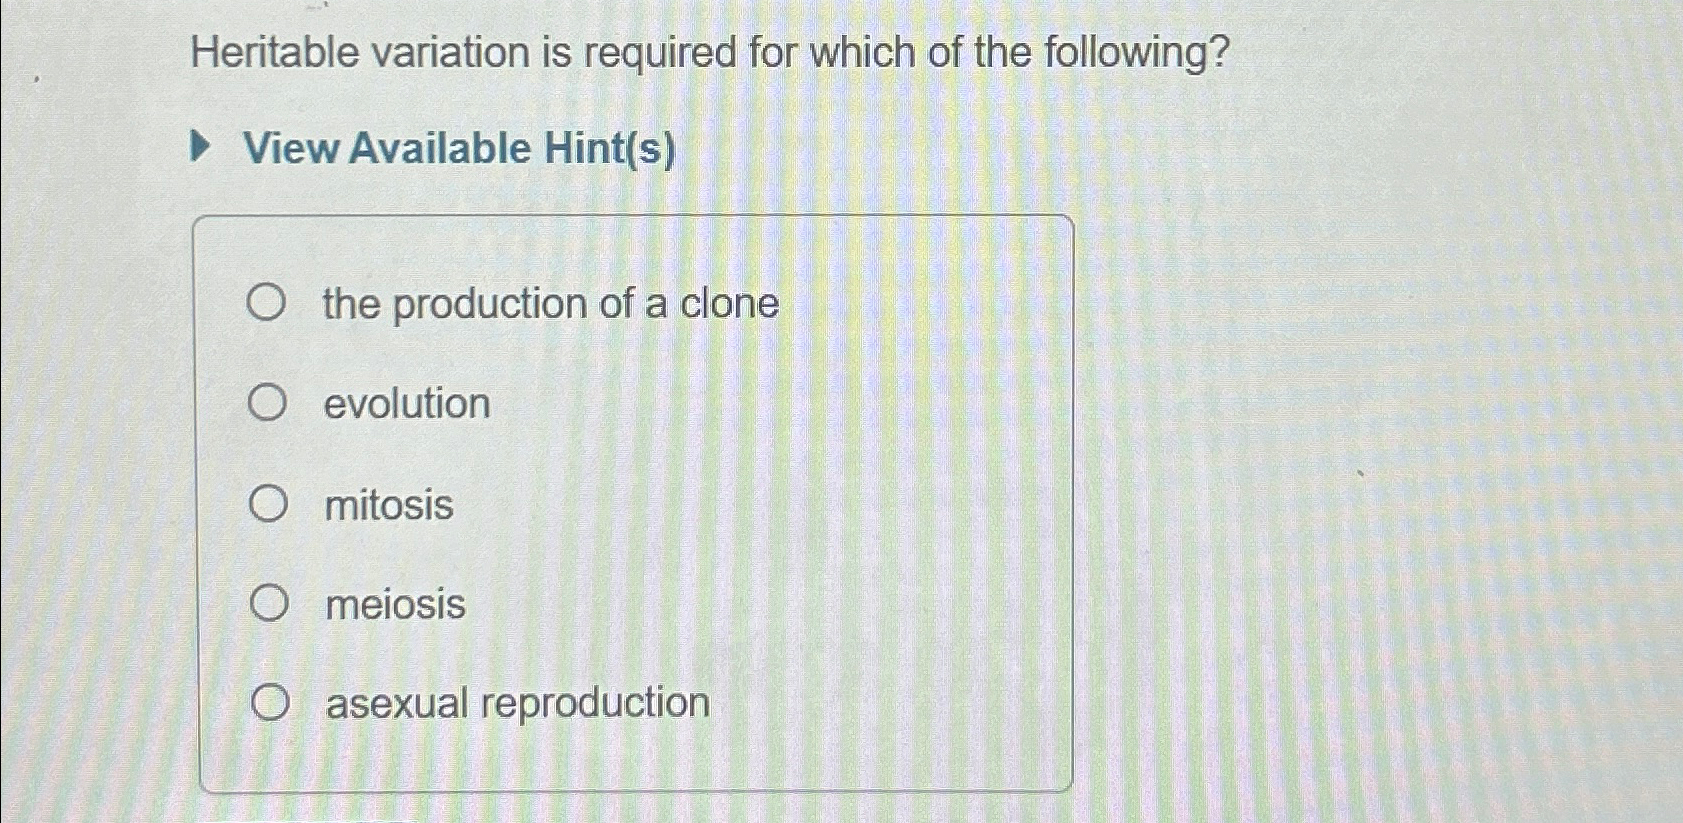The height and width of the screenshot is (823, 1683).
Task: Select the production of a clone option
Action: [x=267, y=301]
